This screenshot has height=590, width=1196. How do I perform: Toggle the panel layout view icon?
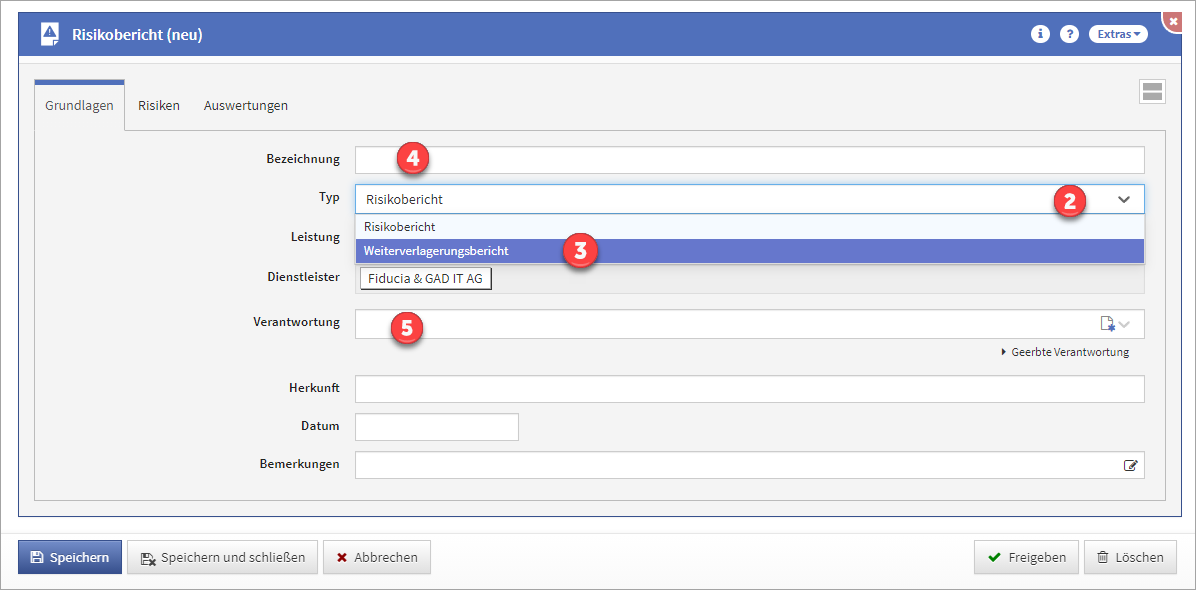click(1151, 92)
